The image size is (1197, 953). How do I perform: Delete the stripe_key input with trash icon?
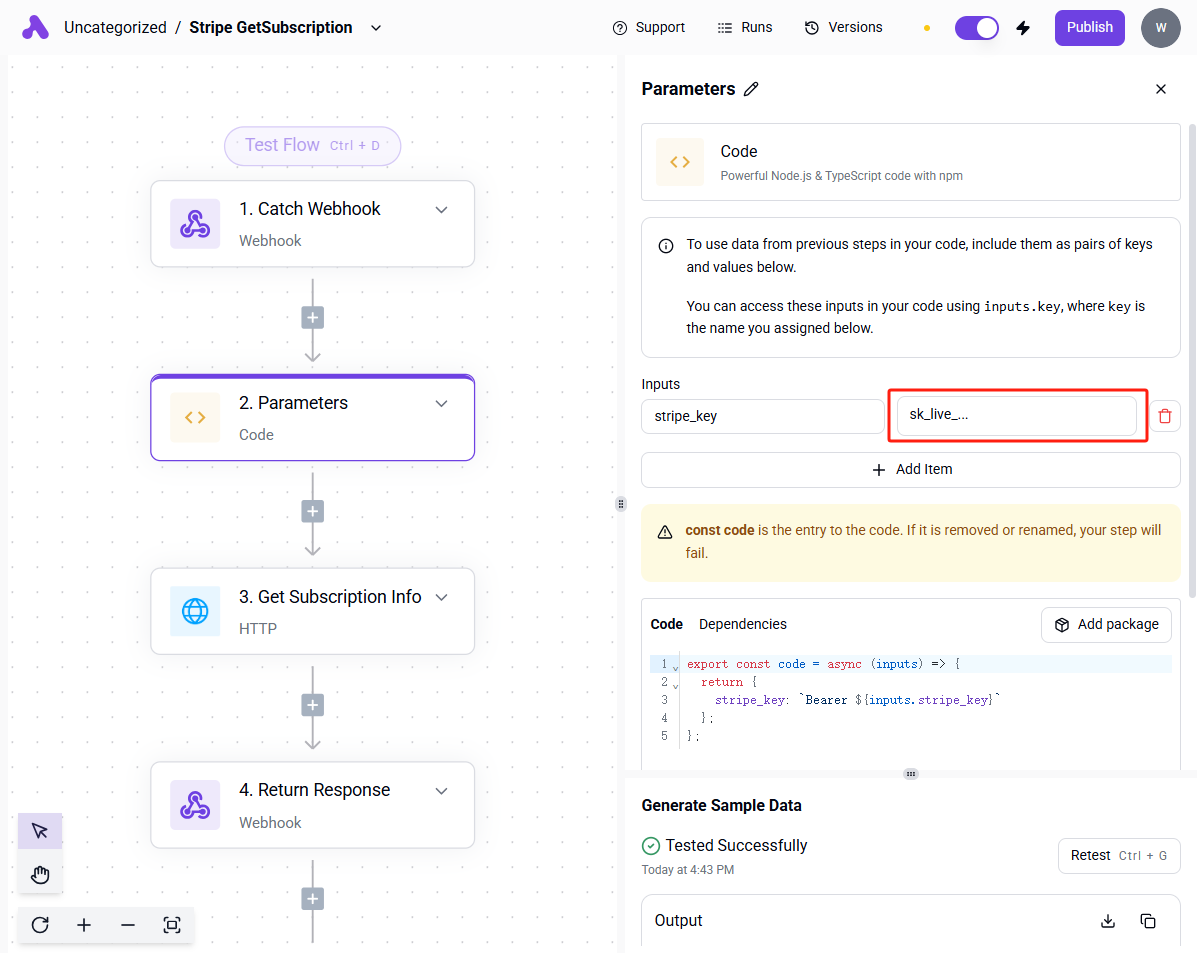coord(1164,416)
